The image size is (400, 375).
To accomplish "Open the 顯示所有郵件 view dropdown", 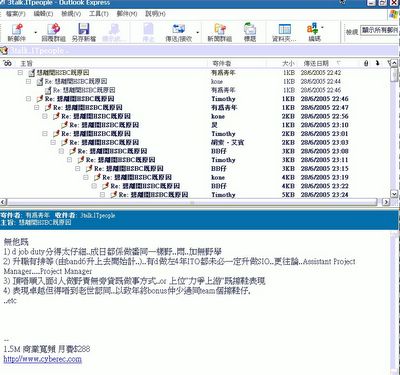I will click(380, 30).
